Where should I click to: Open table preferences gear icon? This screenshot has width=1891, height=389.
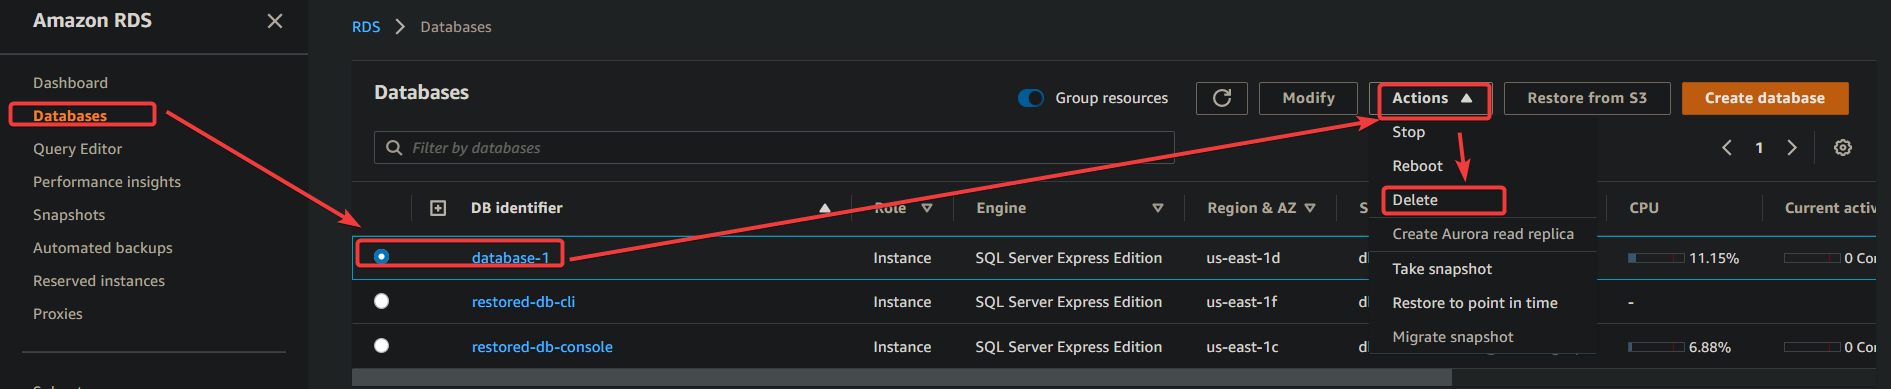(x=1842, y=148)
